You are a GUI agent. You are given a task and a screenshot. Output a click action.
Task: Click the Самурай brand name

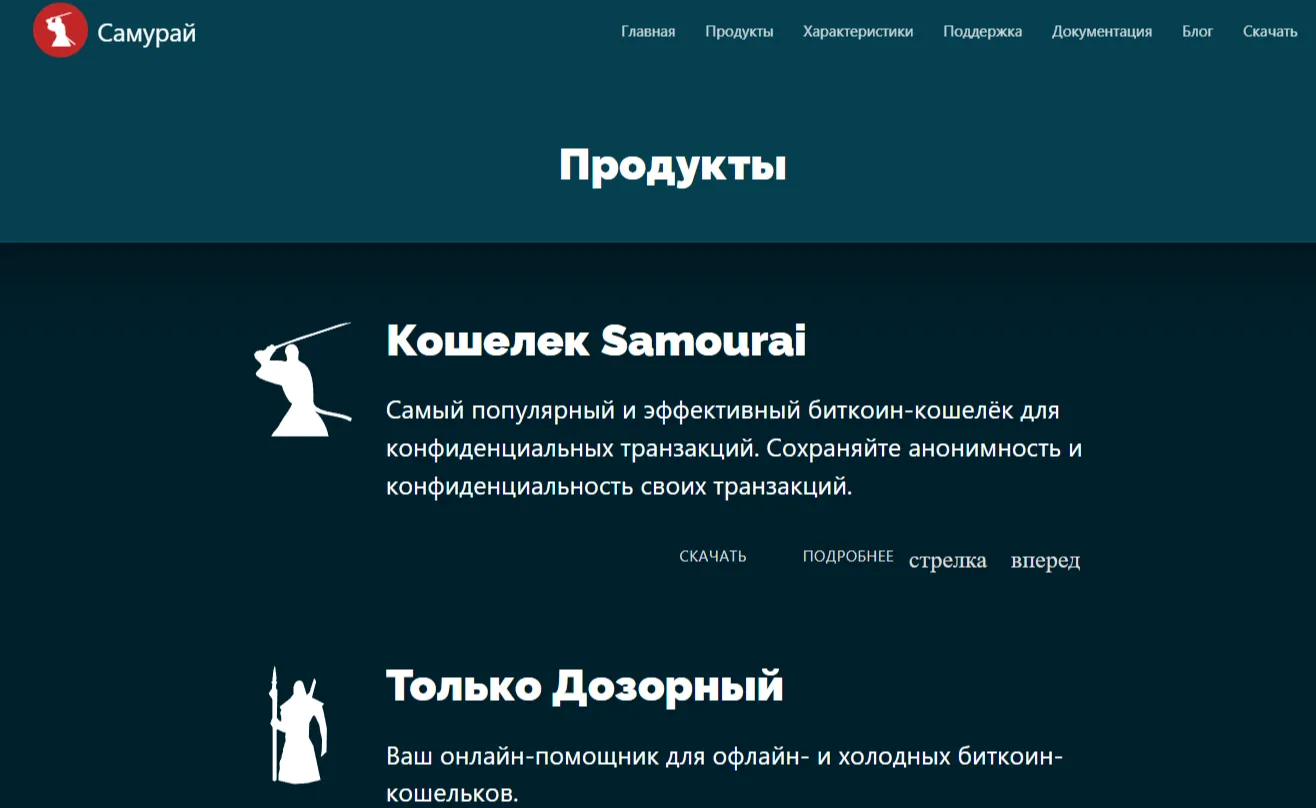(x=147, y=33)
